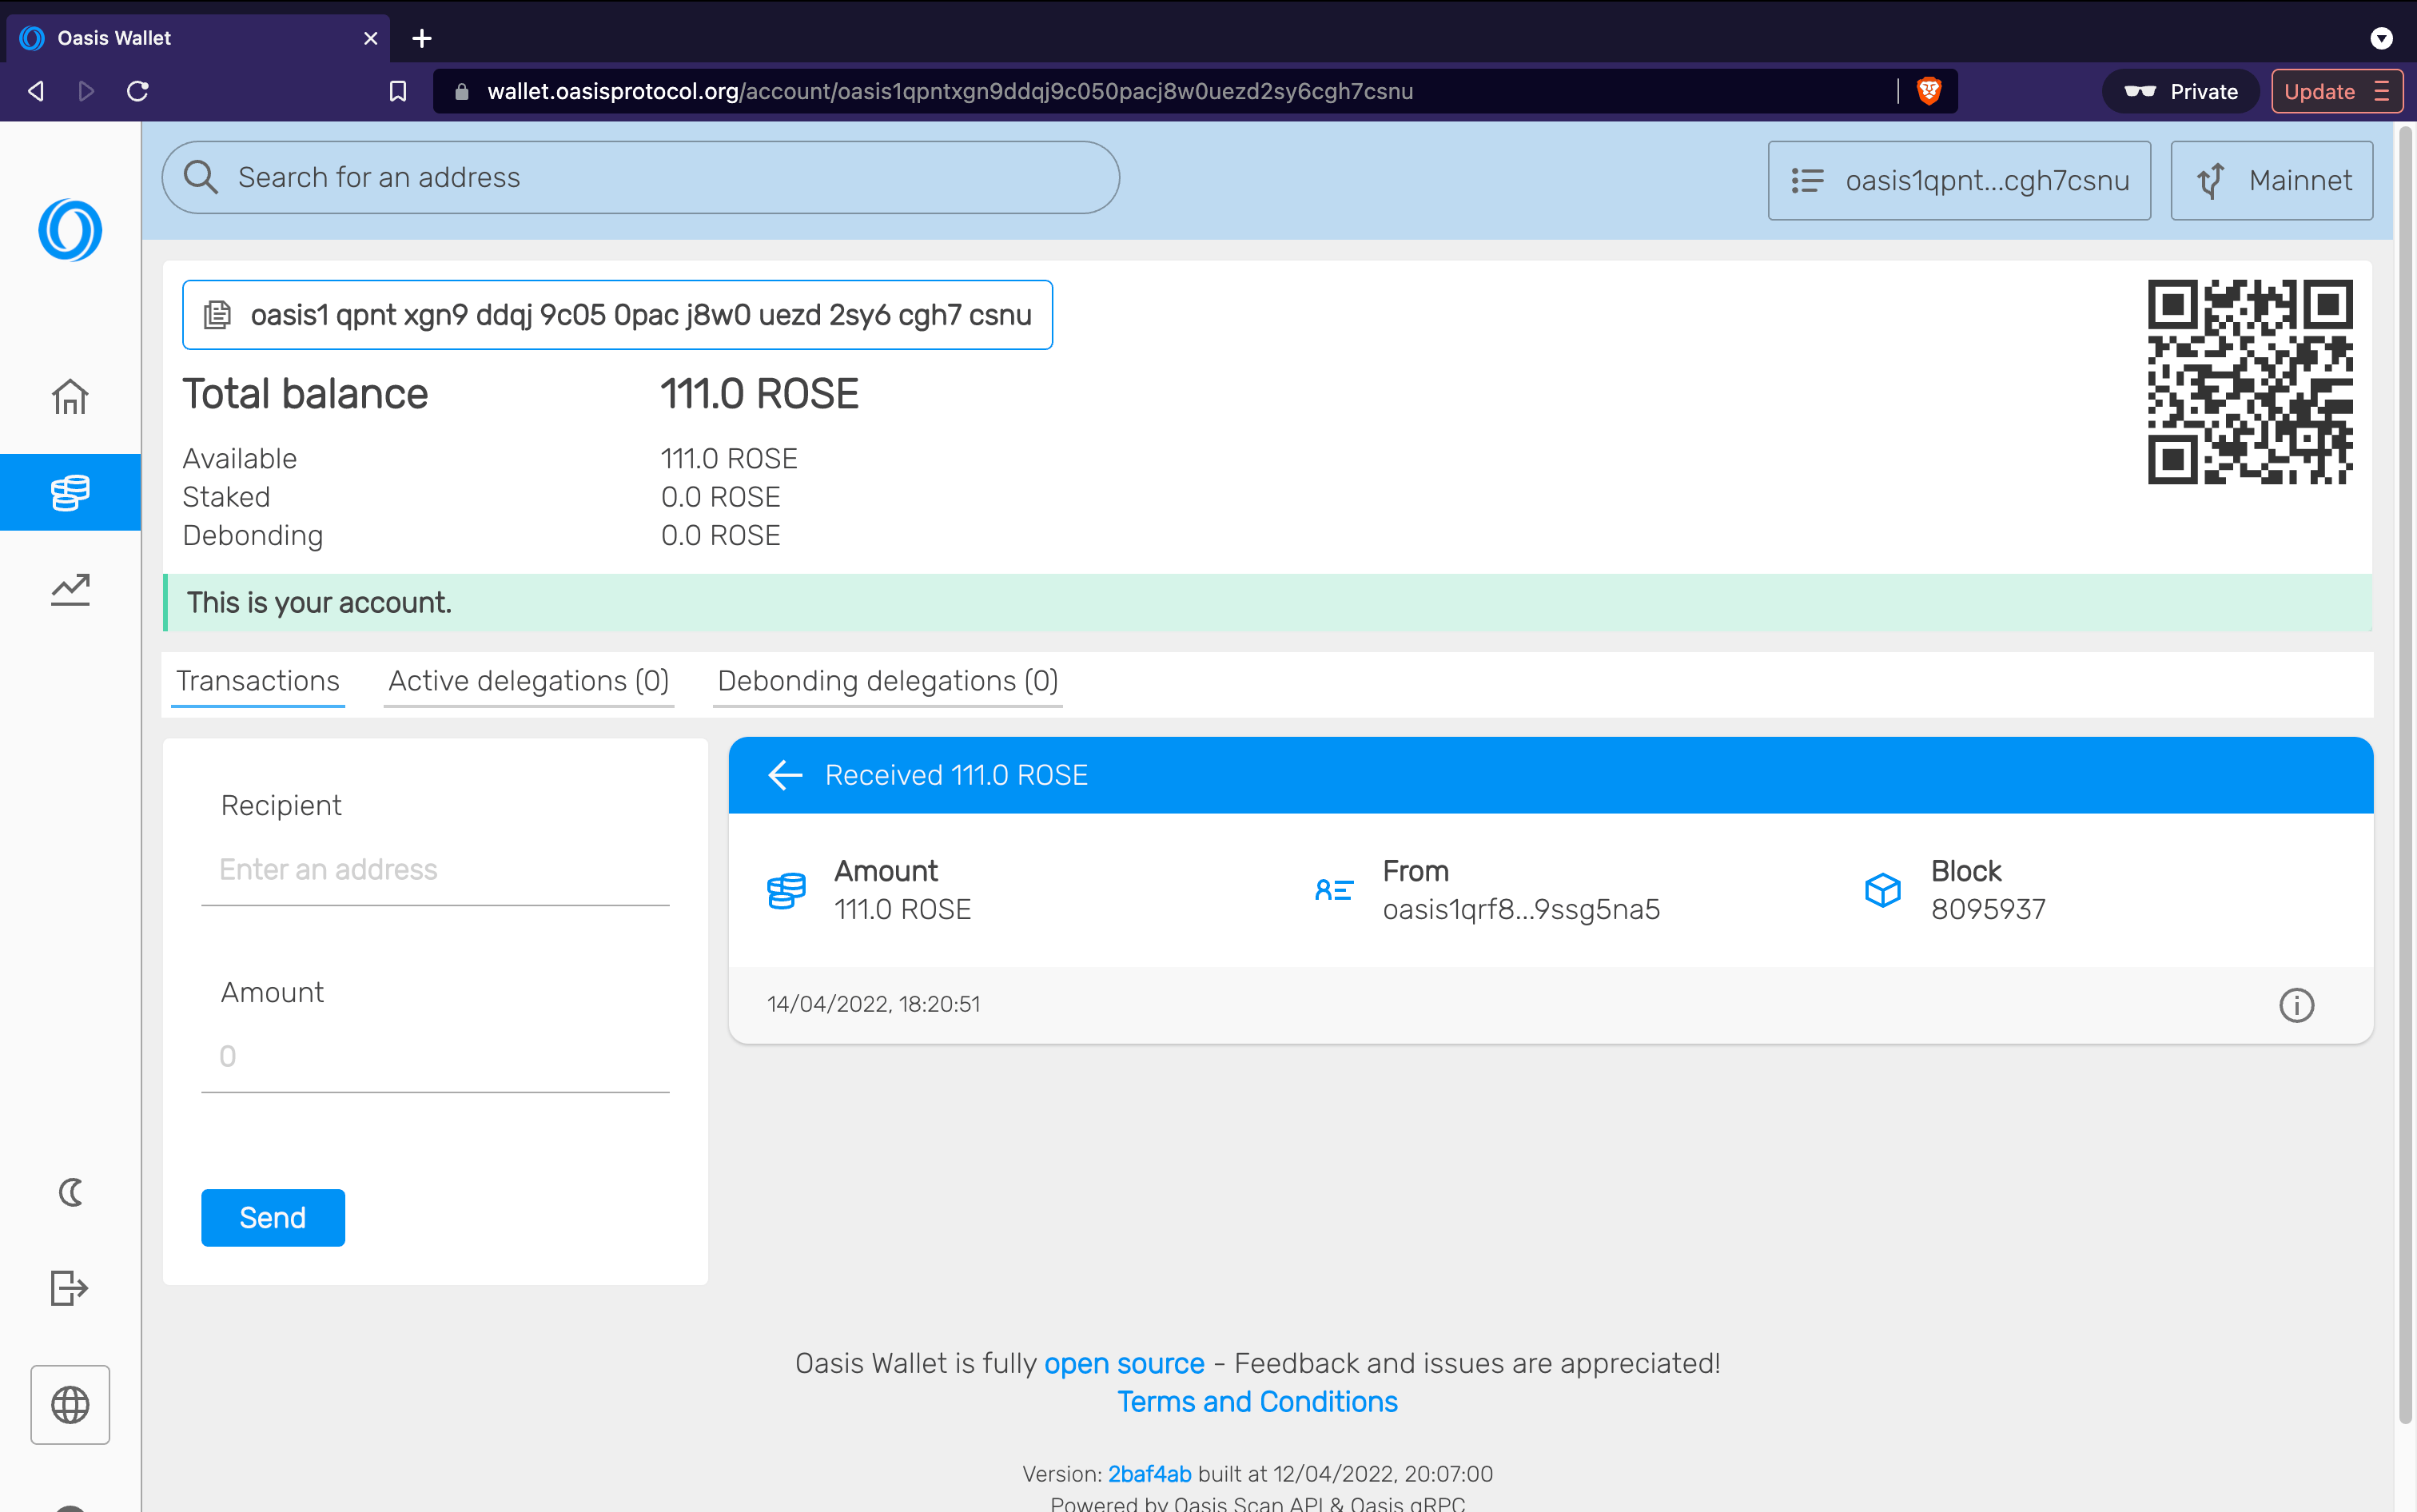Toggle dark mode moon icon
Image resolution: width=2417 pixels, height=1512 pixels.
tap(70, 1192)
